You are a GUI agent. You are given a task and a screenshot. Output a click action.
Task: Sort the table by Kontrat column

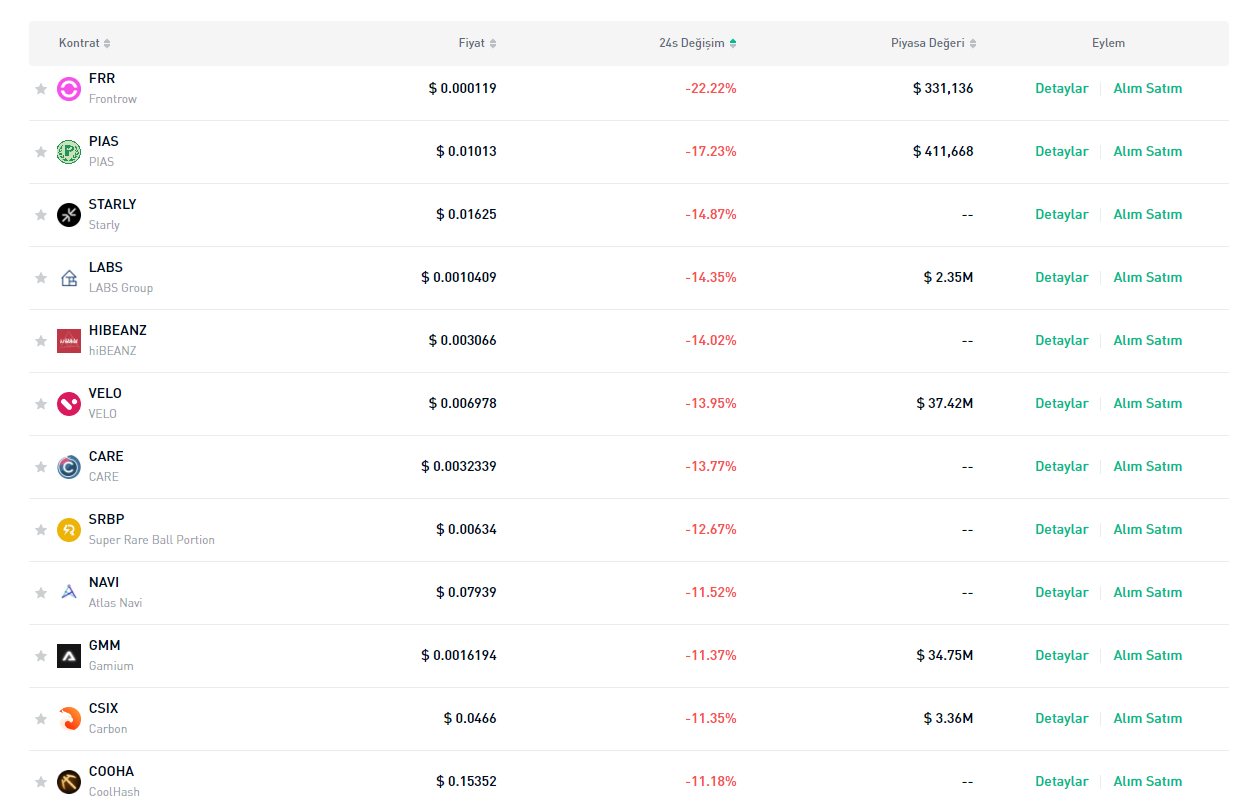[85, 43]
